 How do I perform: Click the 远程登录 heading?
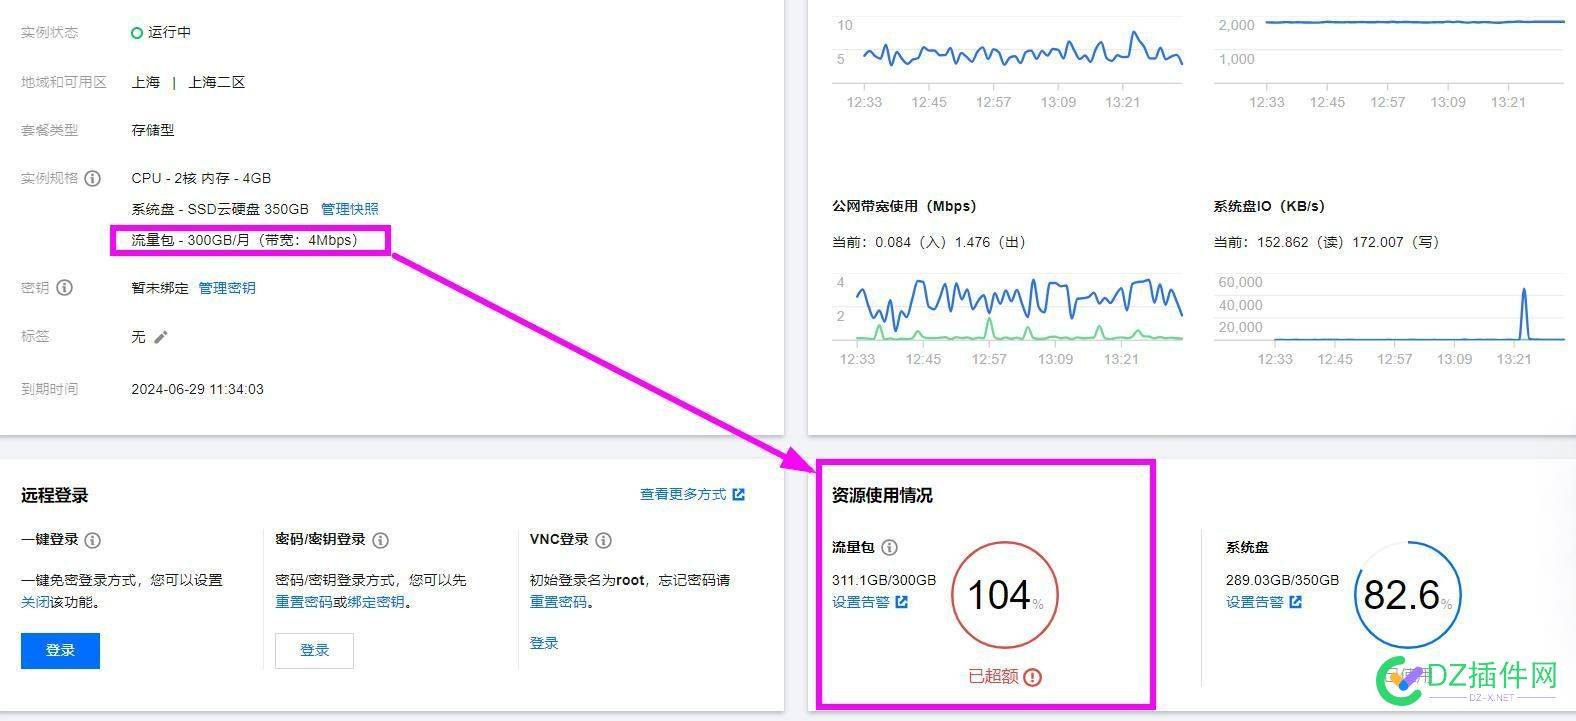[54, 495]
